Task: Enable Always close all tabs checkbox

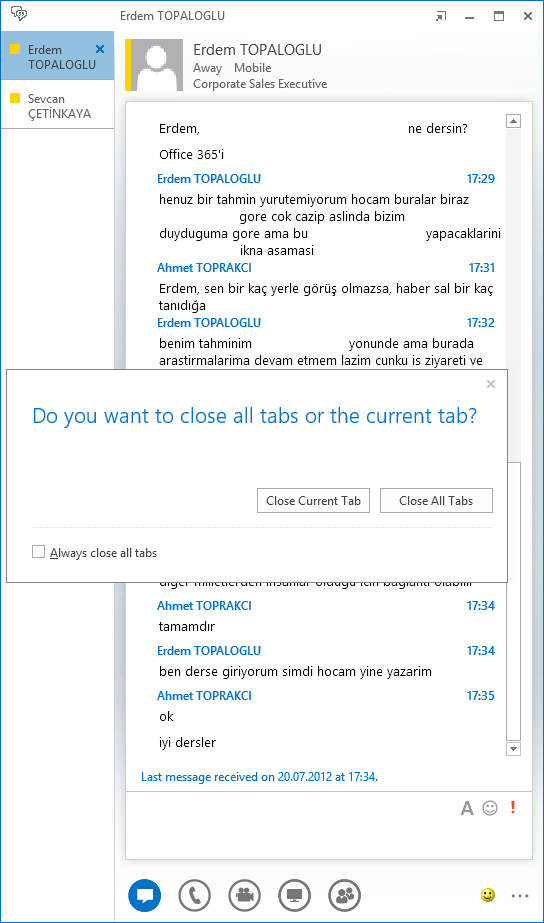Action: pos(38,552)
